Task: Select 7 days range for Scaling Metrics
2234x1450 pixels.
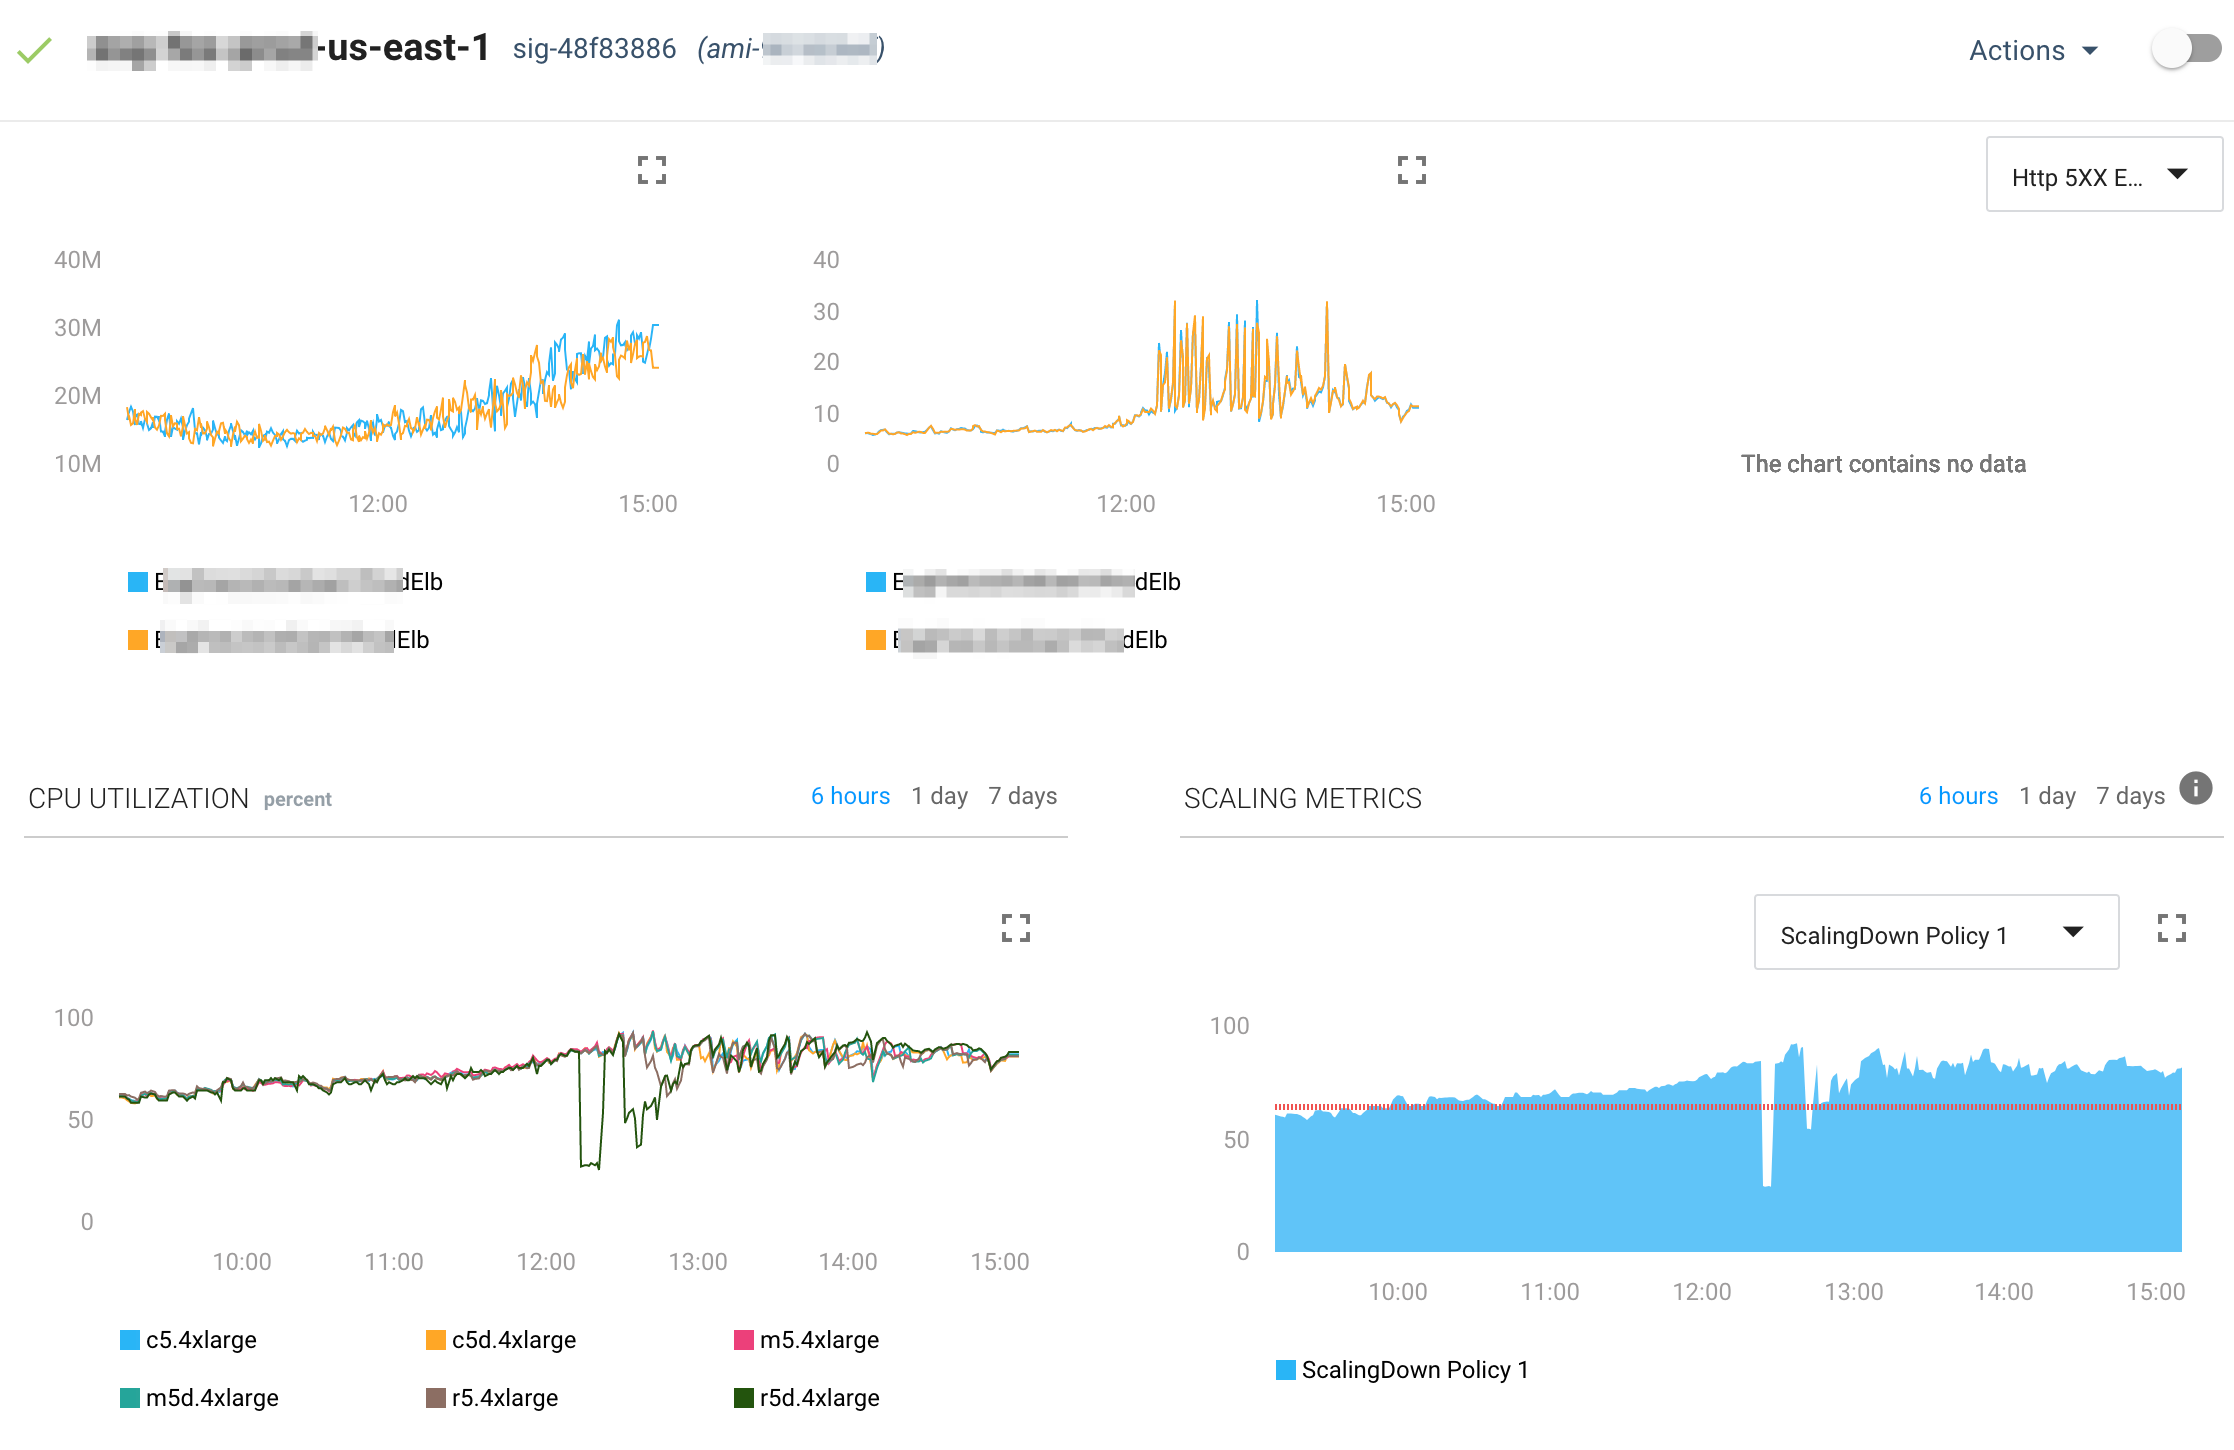Action: pos(2130,796)
